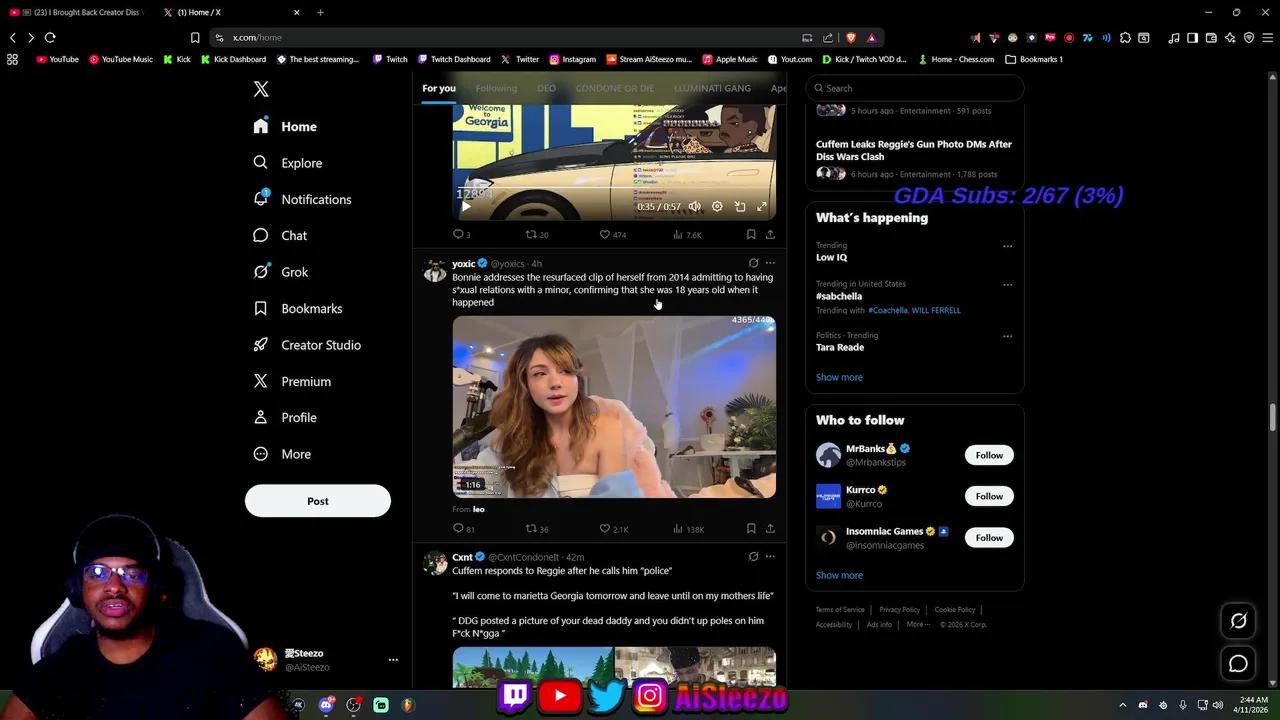Select the For you tab

pos(438,88)
